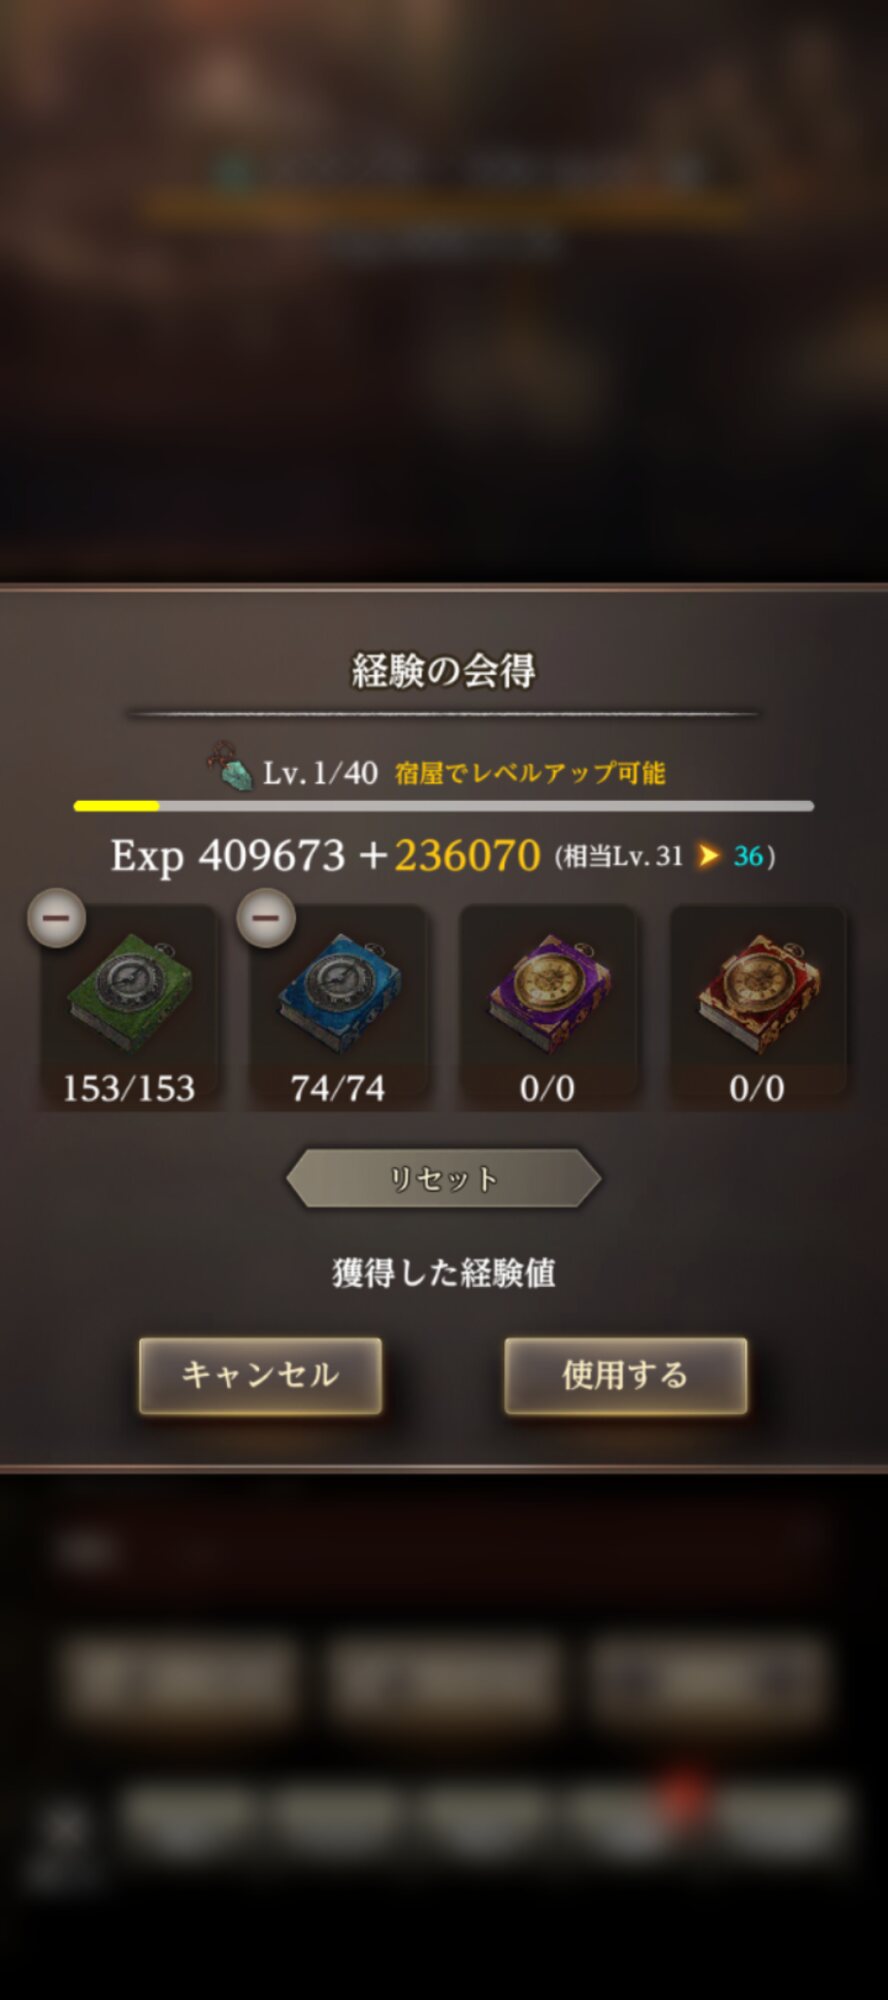Screen dimensions: 888x2000
Task: Tap the 0/0 count under red book
Action: click(x=757, y=1088)
